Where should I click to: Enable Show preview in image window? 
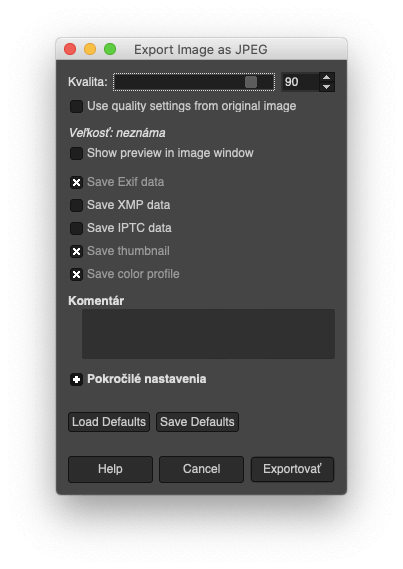pos(76,153)
